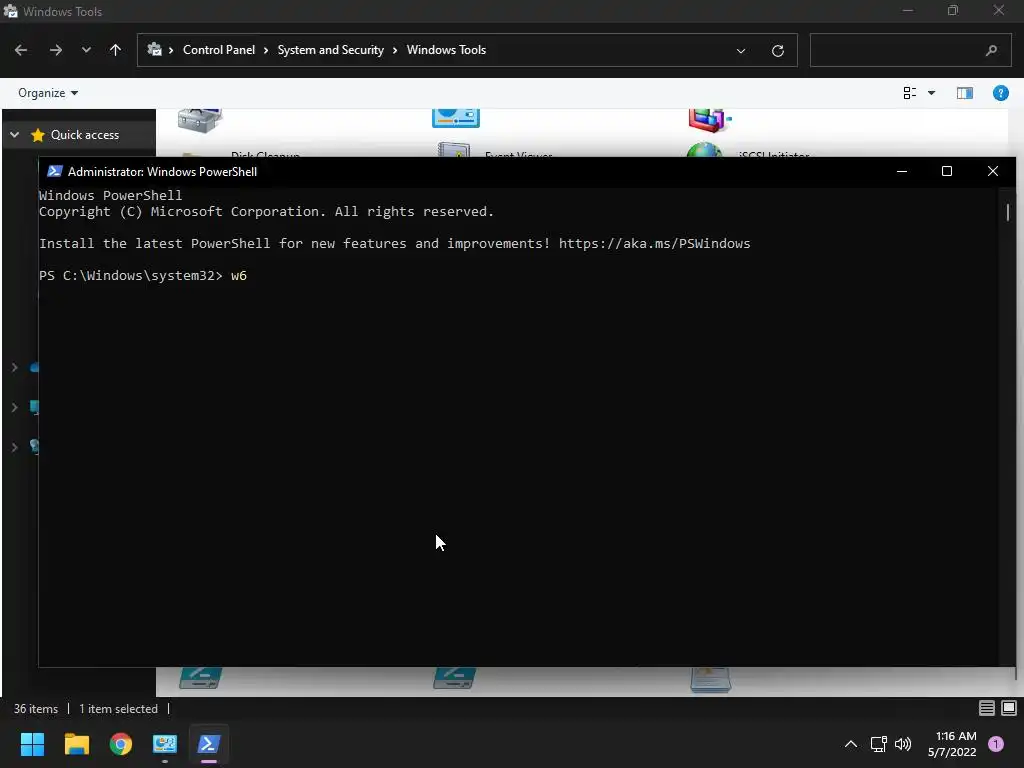Click the toolbox icon in Windows Tools
This screenshot has width=1024, height=768.
coord(200,120)
